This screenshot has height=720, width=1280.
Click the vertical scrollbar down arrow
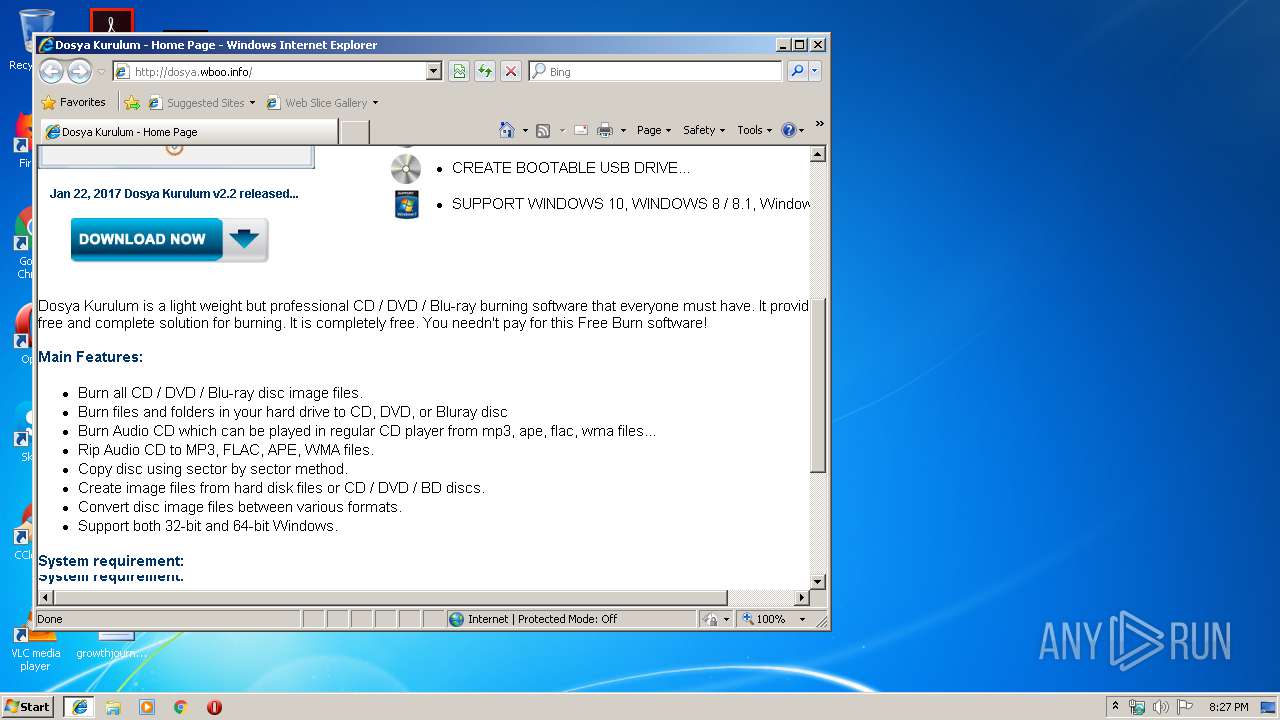[817, 581]
